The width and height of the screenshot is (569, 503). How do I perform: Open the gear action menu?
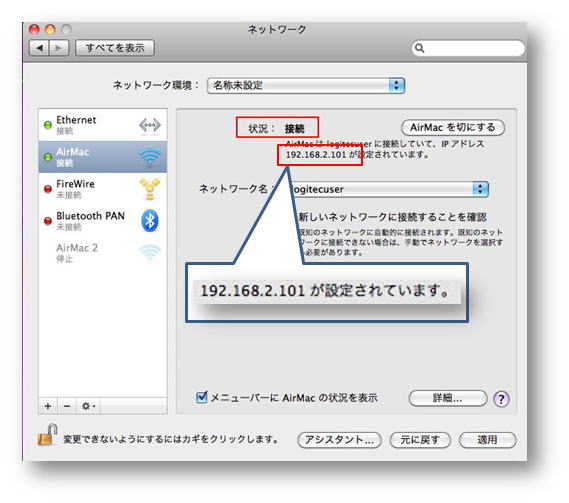88,406
